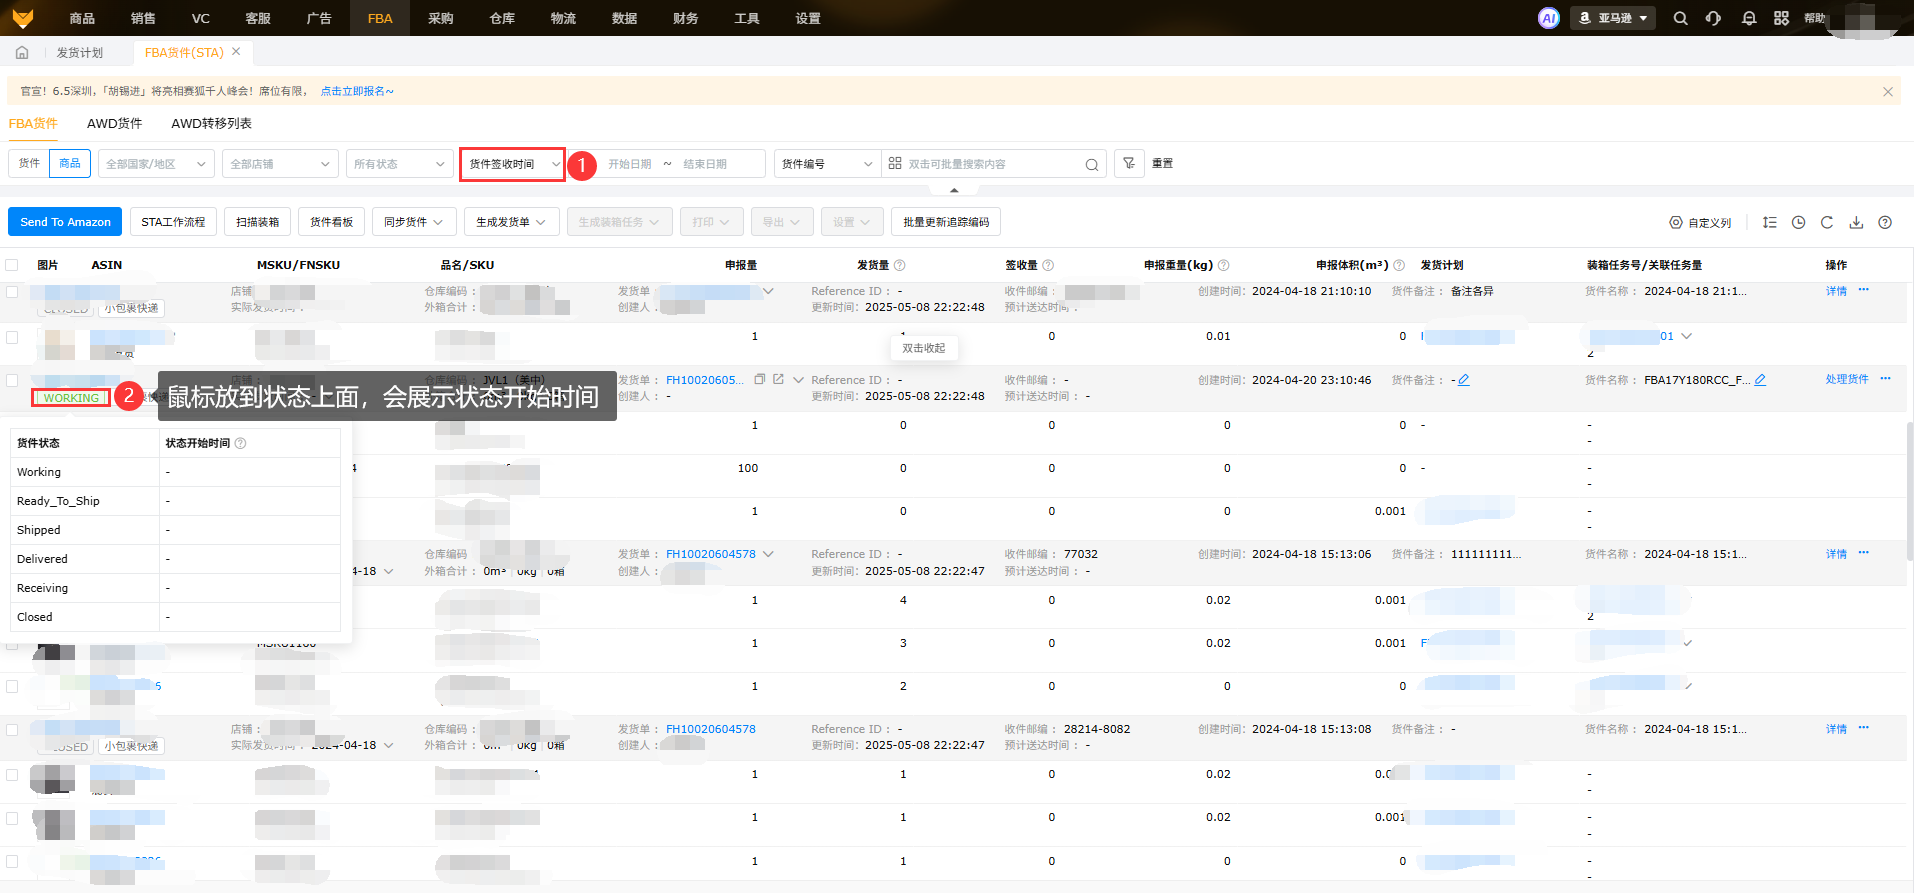Open shipment link FH10020604578
This screenshot has height=893, width=1914.
coord(710,554)
